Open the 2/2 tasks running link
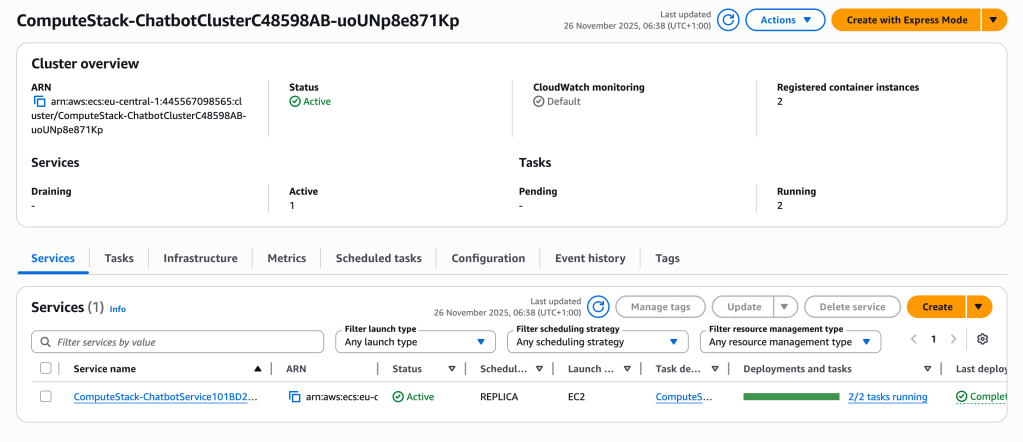This screenshot has height=442, width=1023. click(887, 397)
